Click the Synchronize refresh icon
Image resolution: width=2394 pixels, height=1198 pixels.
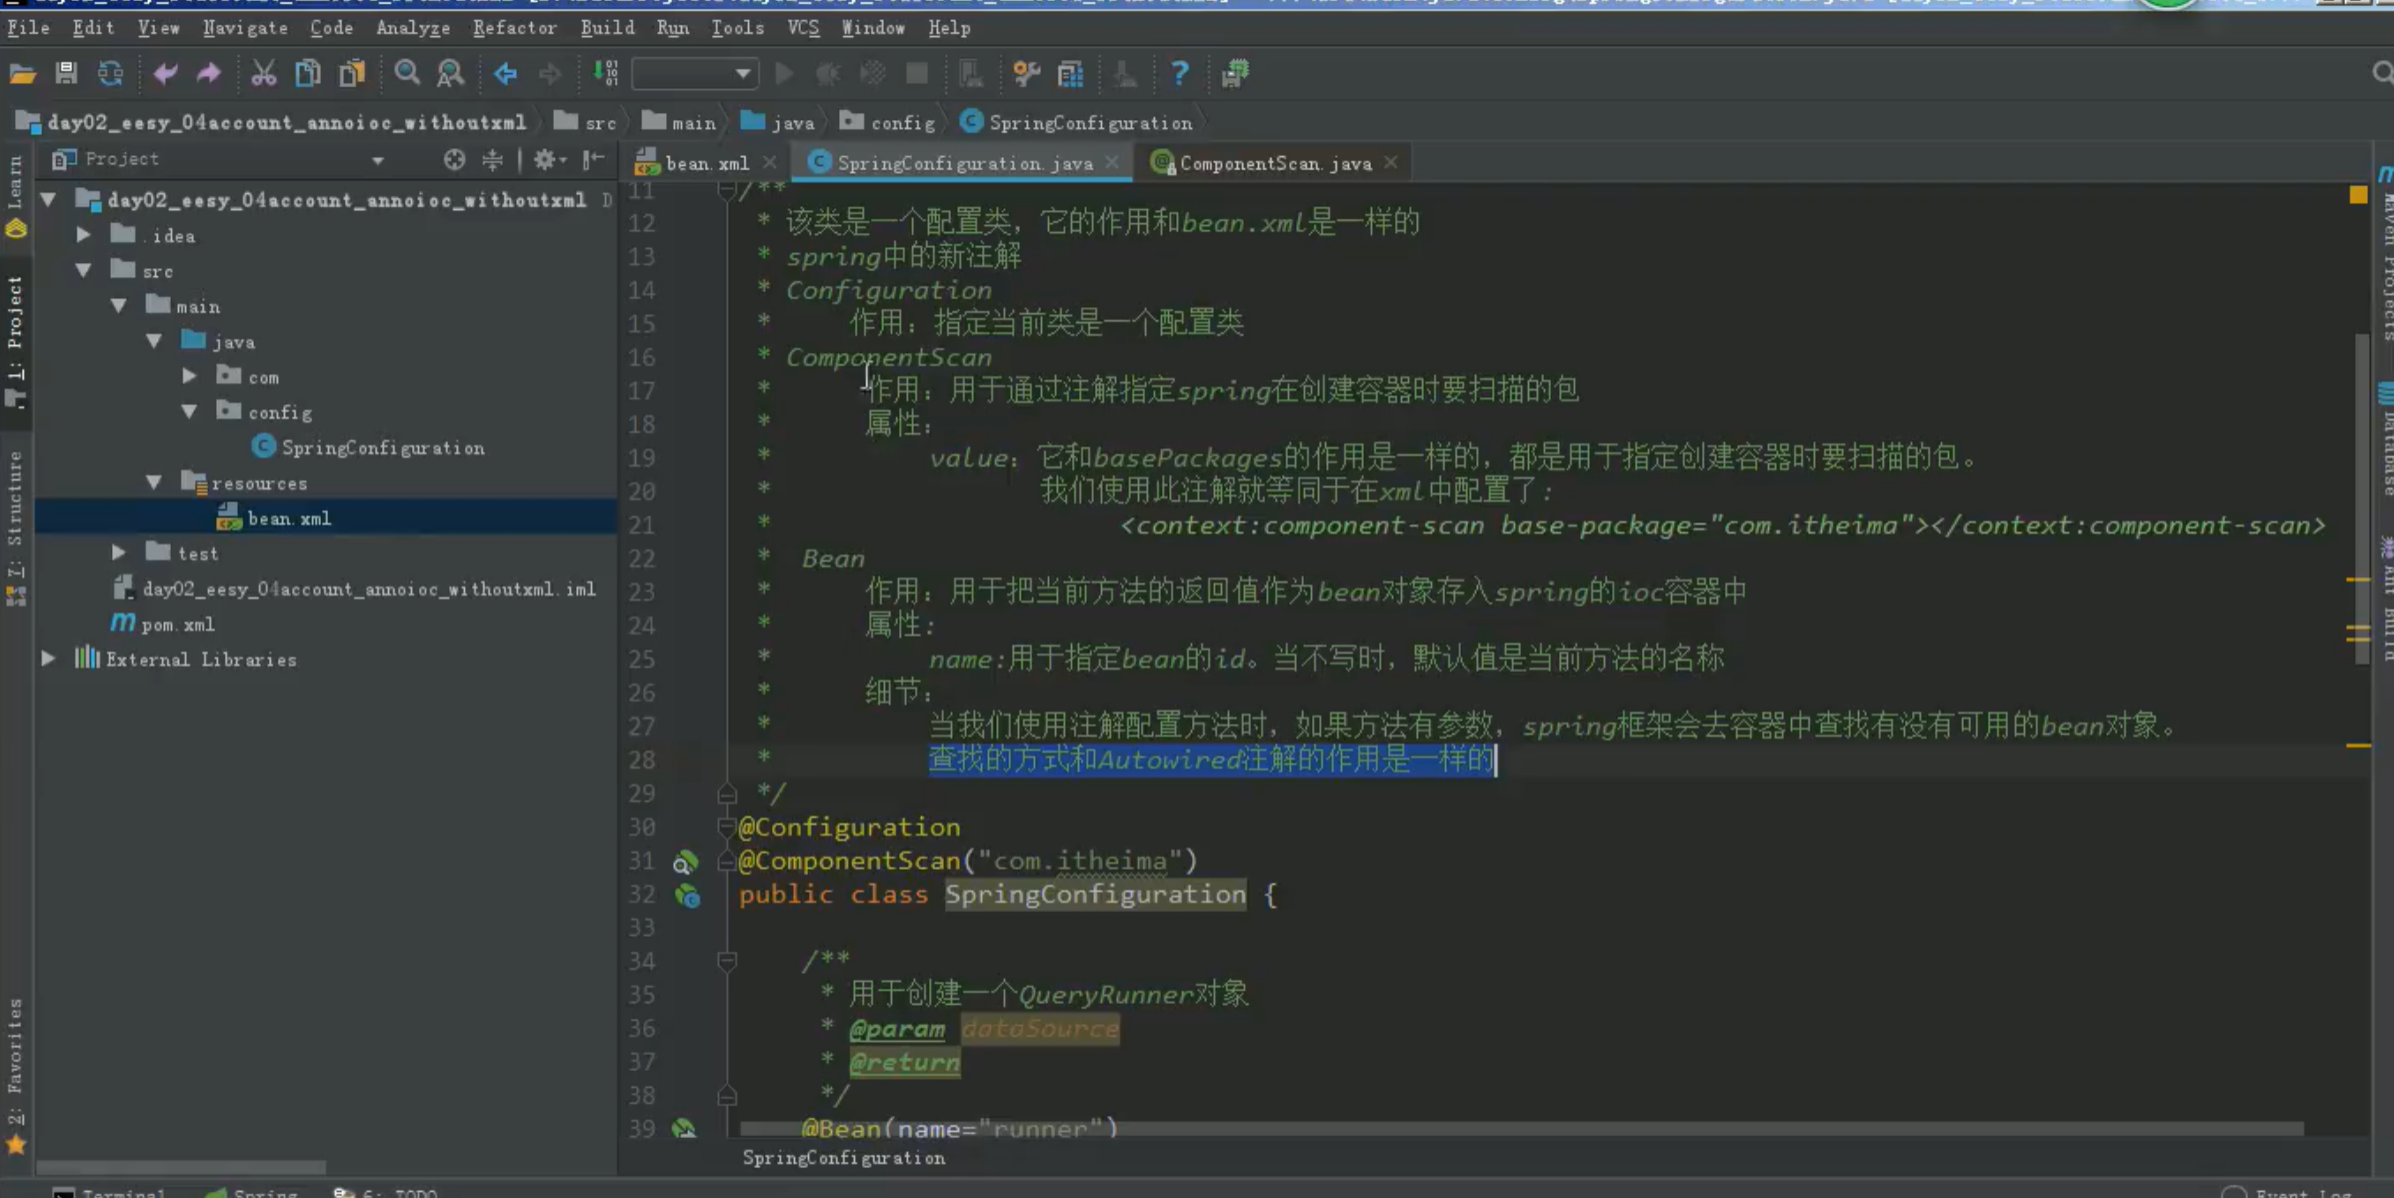click(x=110, y=73)
